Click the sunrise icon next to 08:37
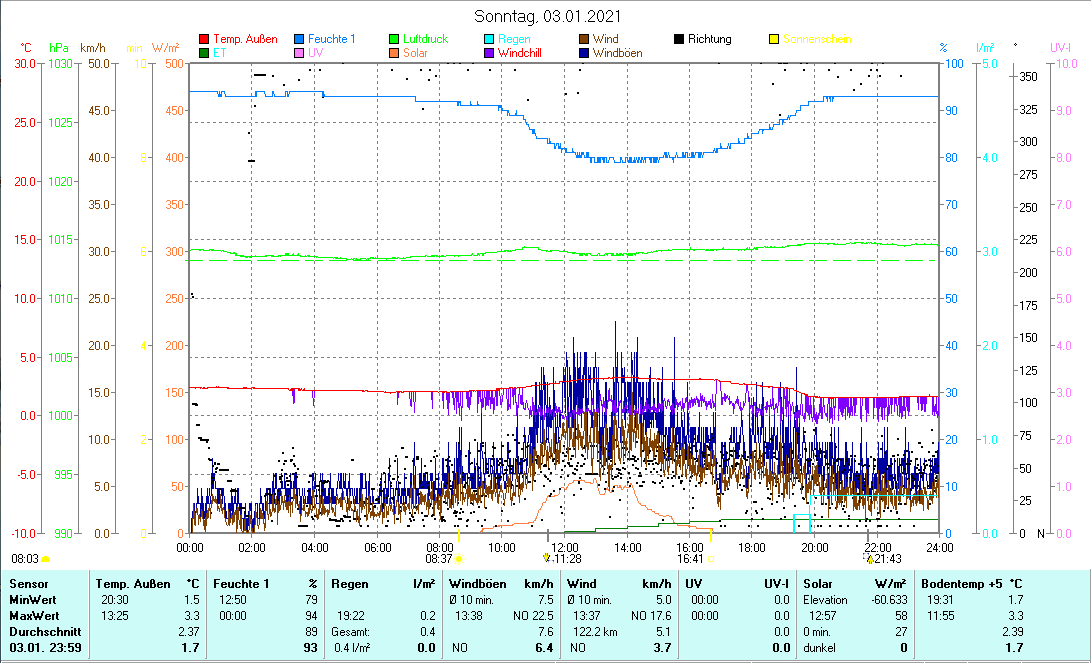This screenshot has height=663, width=1091. click(459, 559)
